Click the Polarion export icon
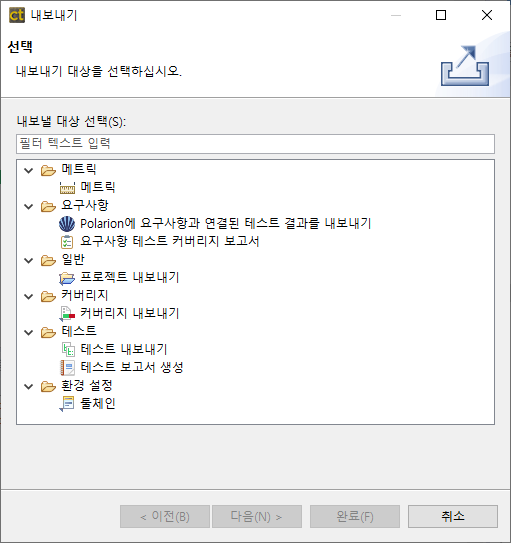This screenshot has height=543, width=511. pos(67,223)
